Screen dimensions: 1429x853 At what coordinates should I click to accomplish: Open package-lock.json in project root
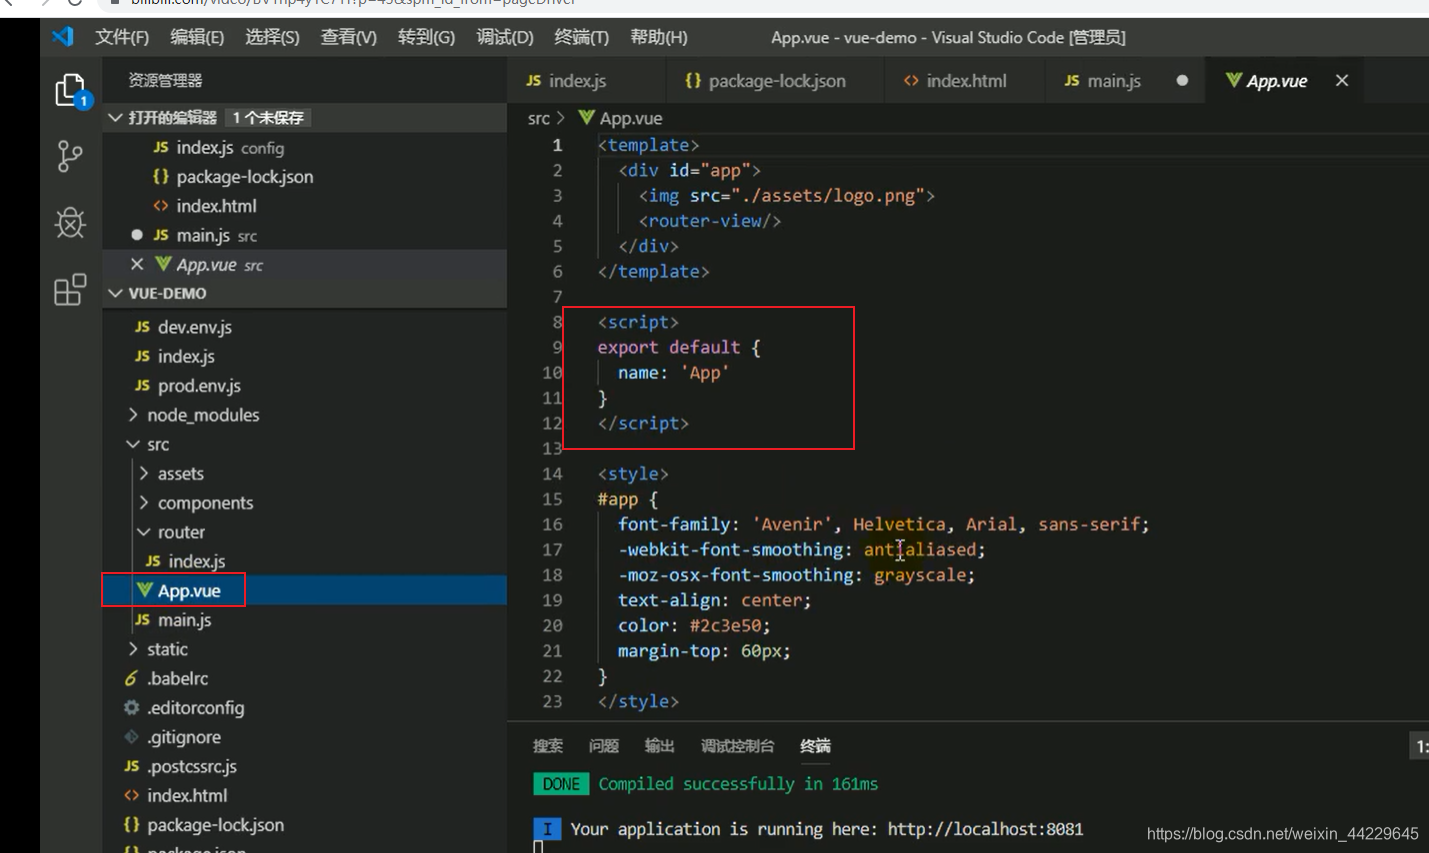pos(305,825)
